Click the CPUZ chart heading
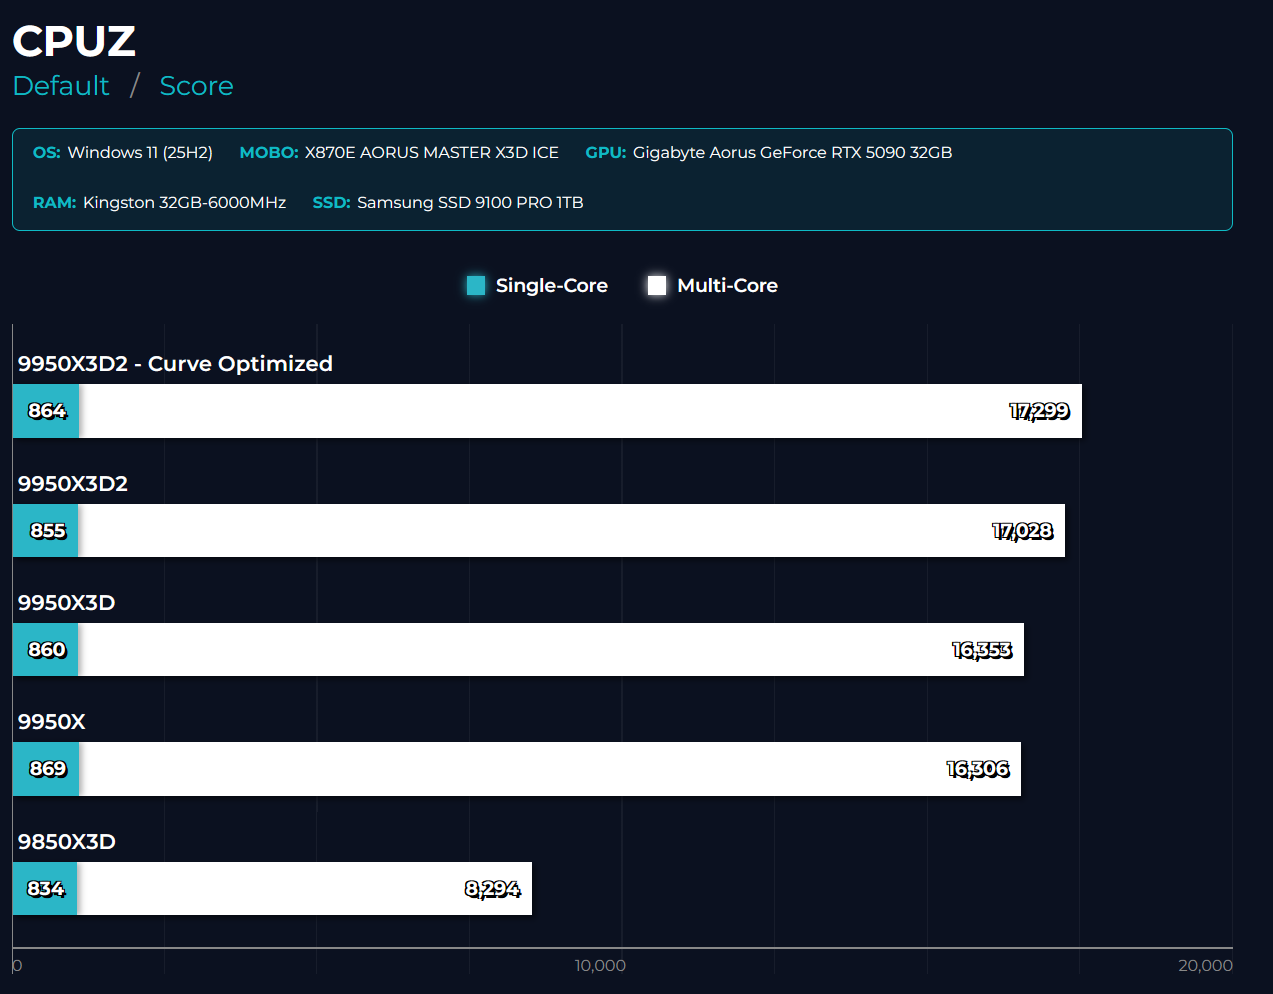The width and height of the screenshot is (1273, 994). 74,42
